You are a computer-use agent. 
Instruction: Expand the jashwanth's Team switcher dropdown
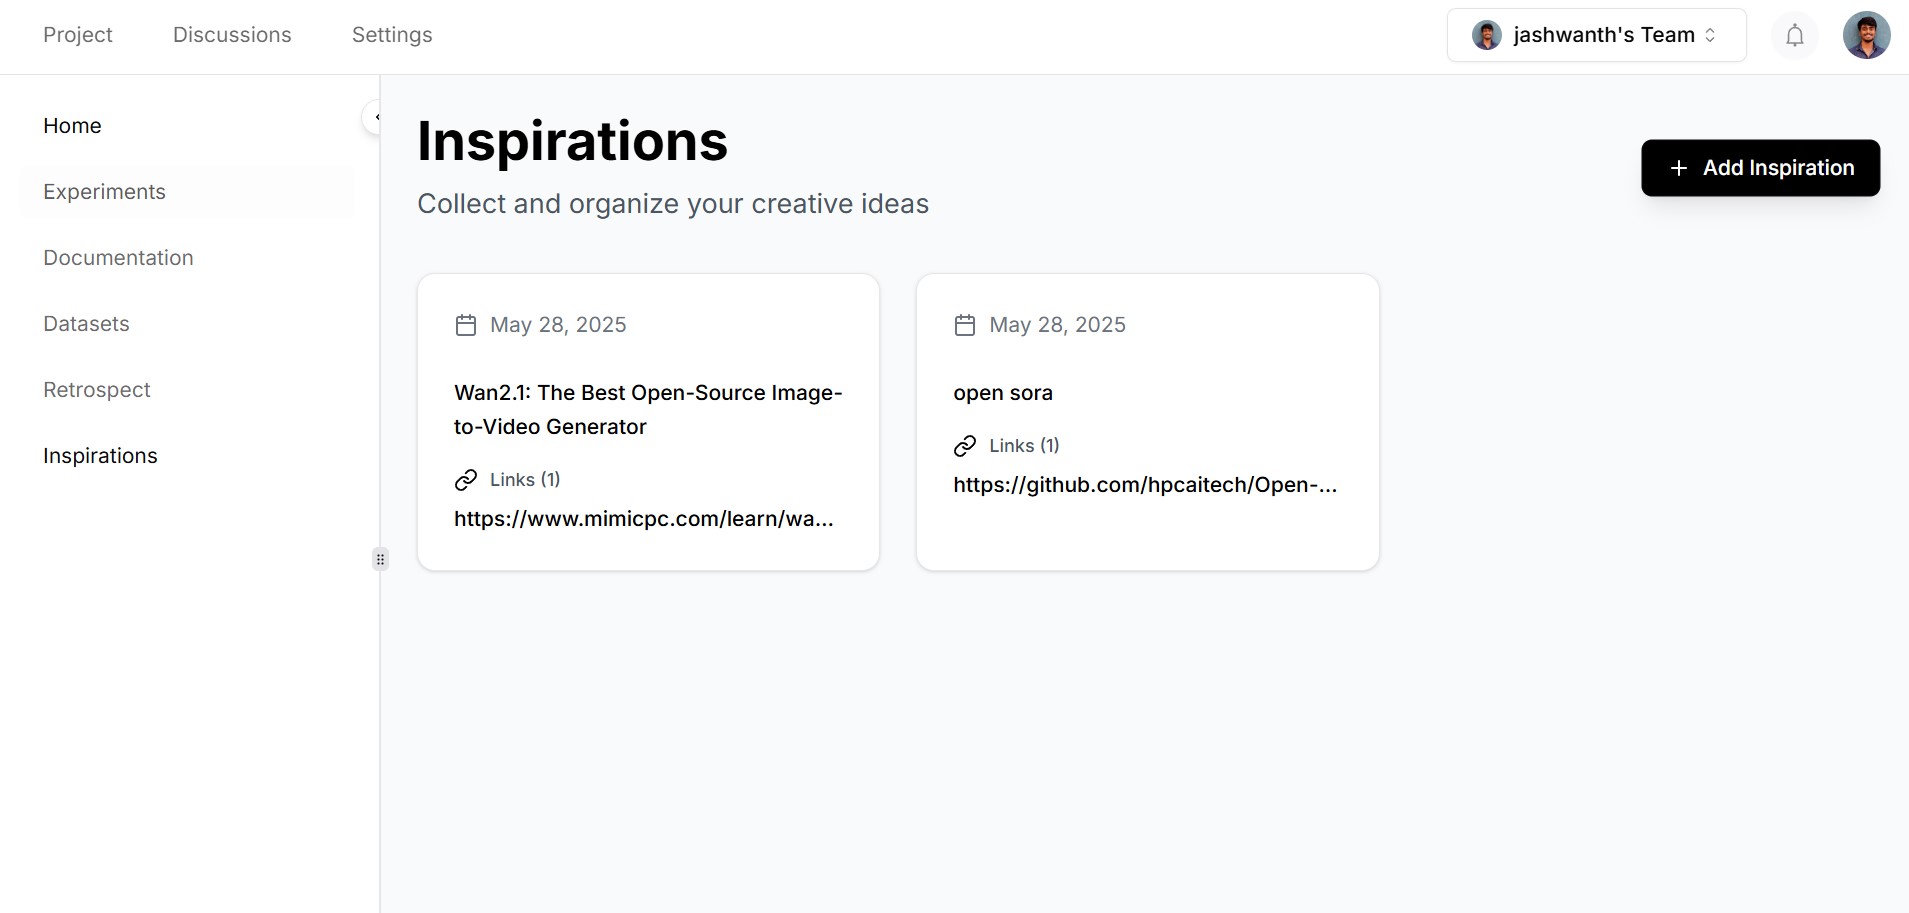[x=1710, y=36]
